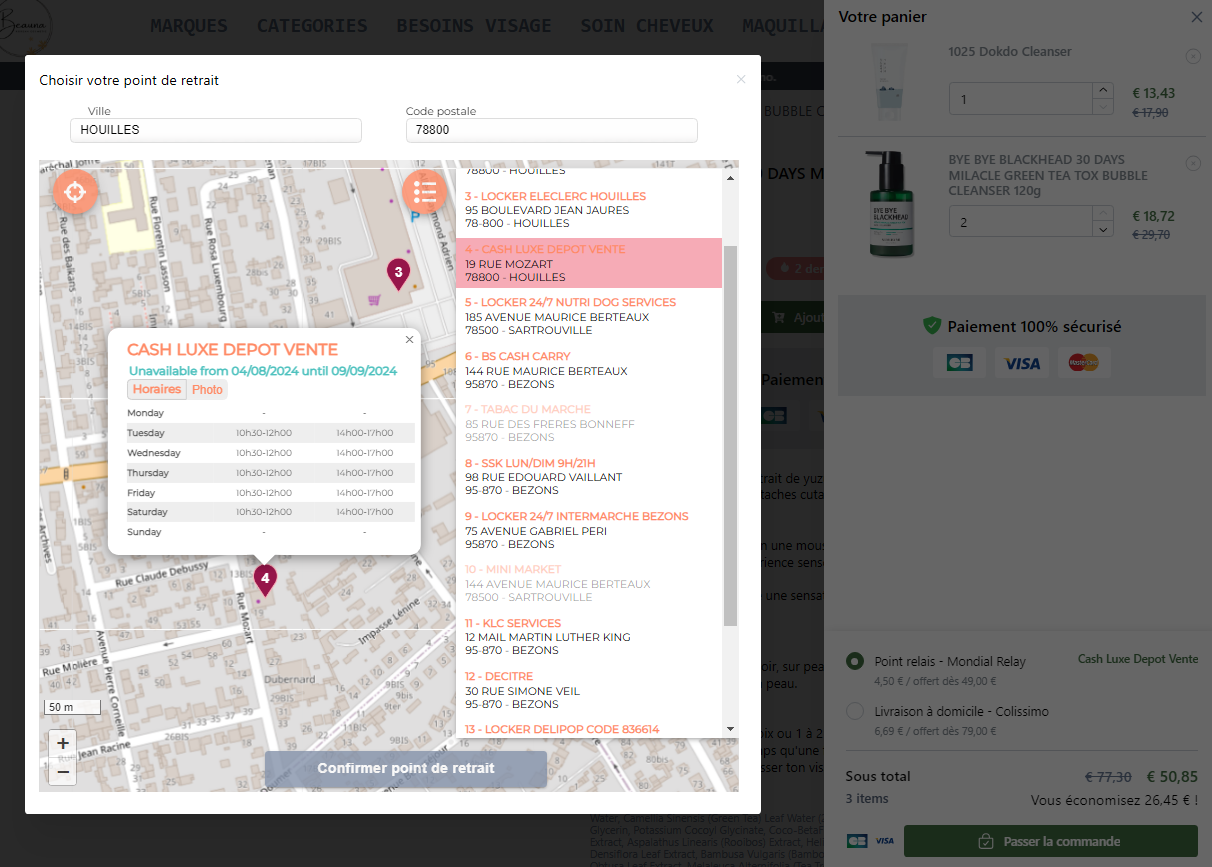Image resolution: width=1212 pixels, height=867 pixels.
Task: Select 11 - KLC Services relay
Action: click(x=589, y=637)
